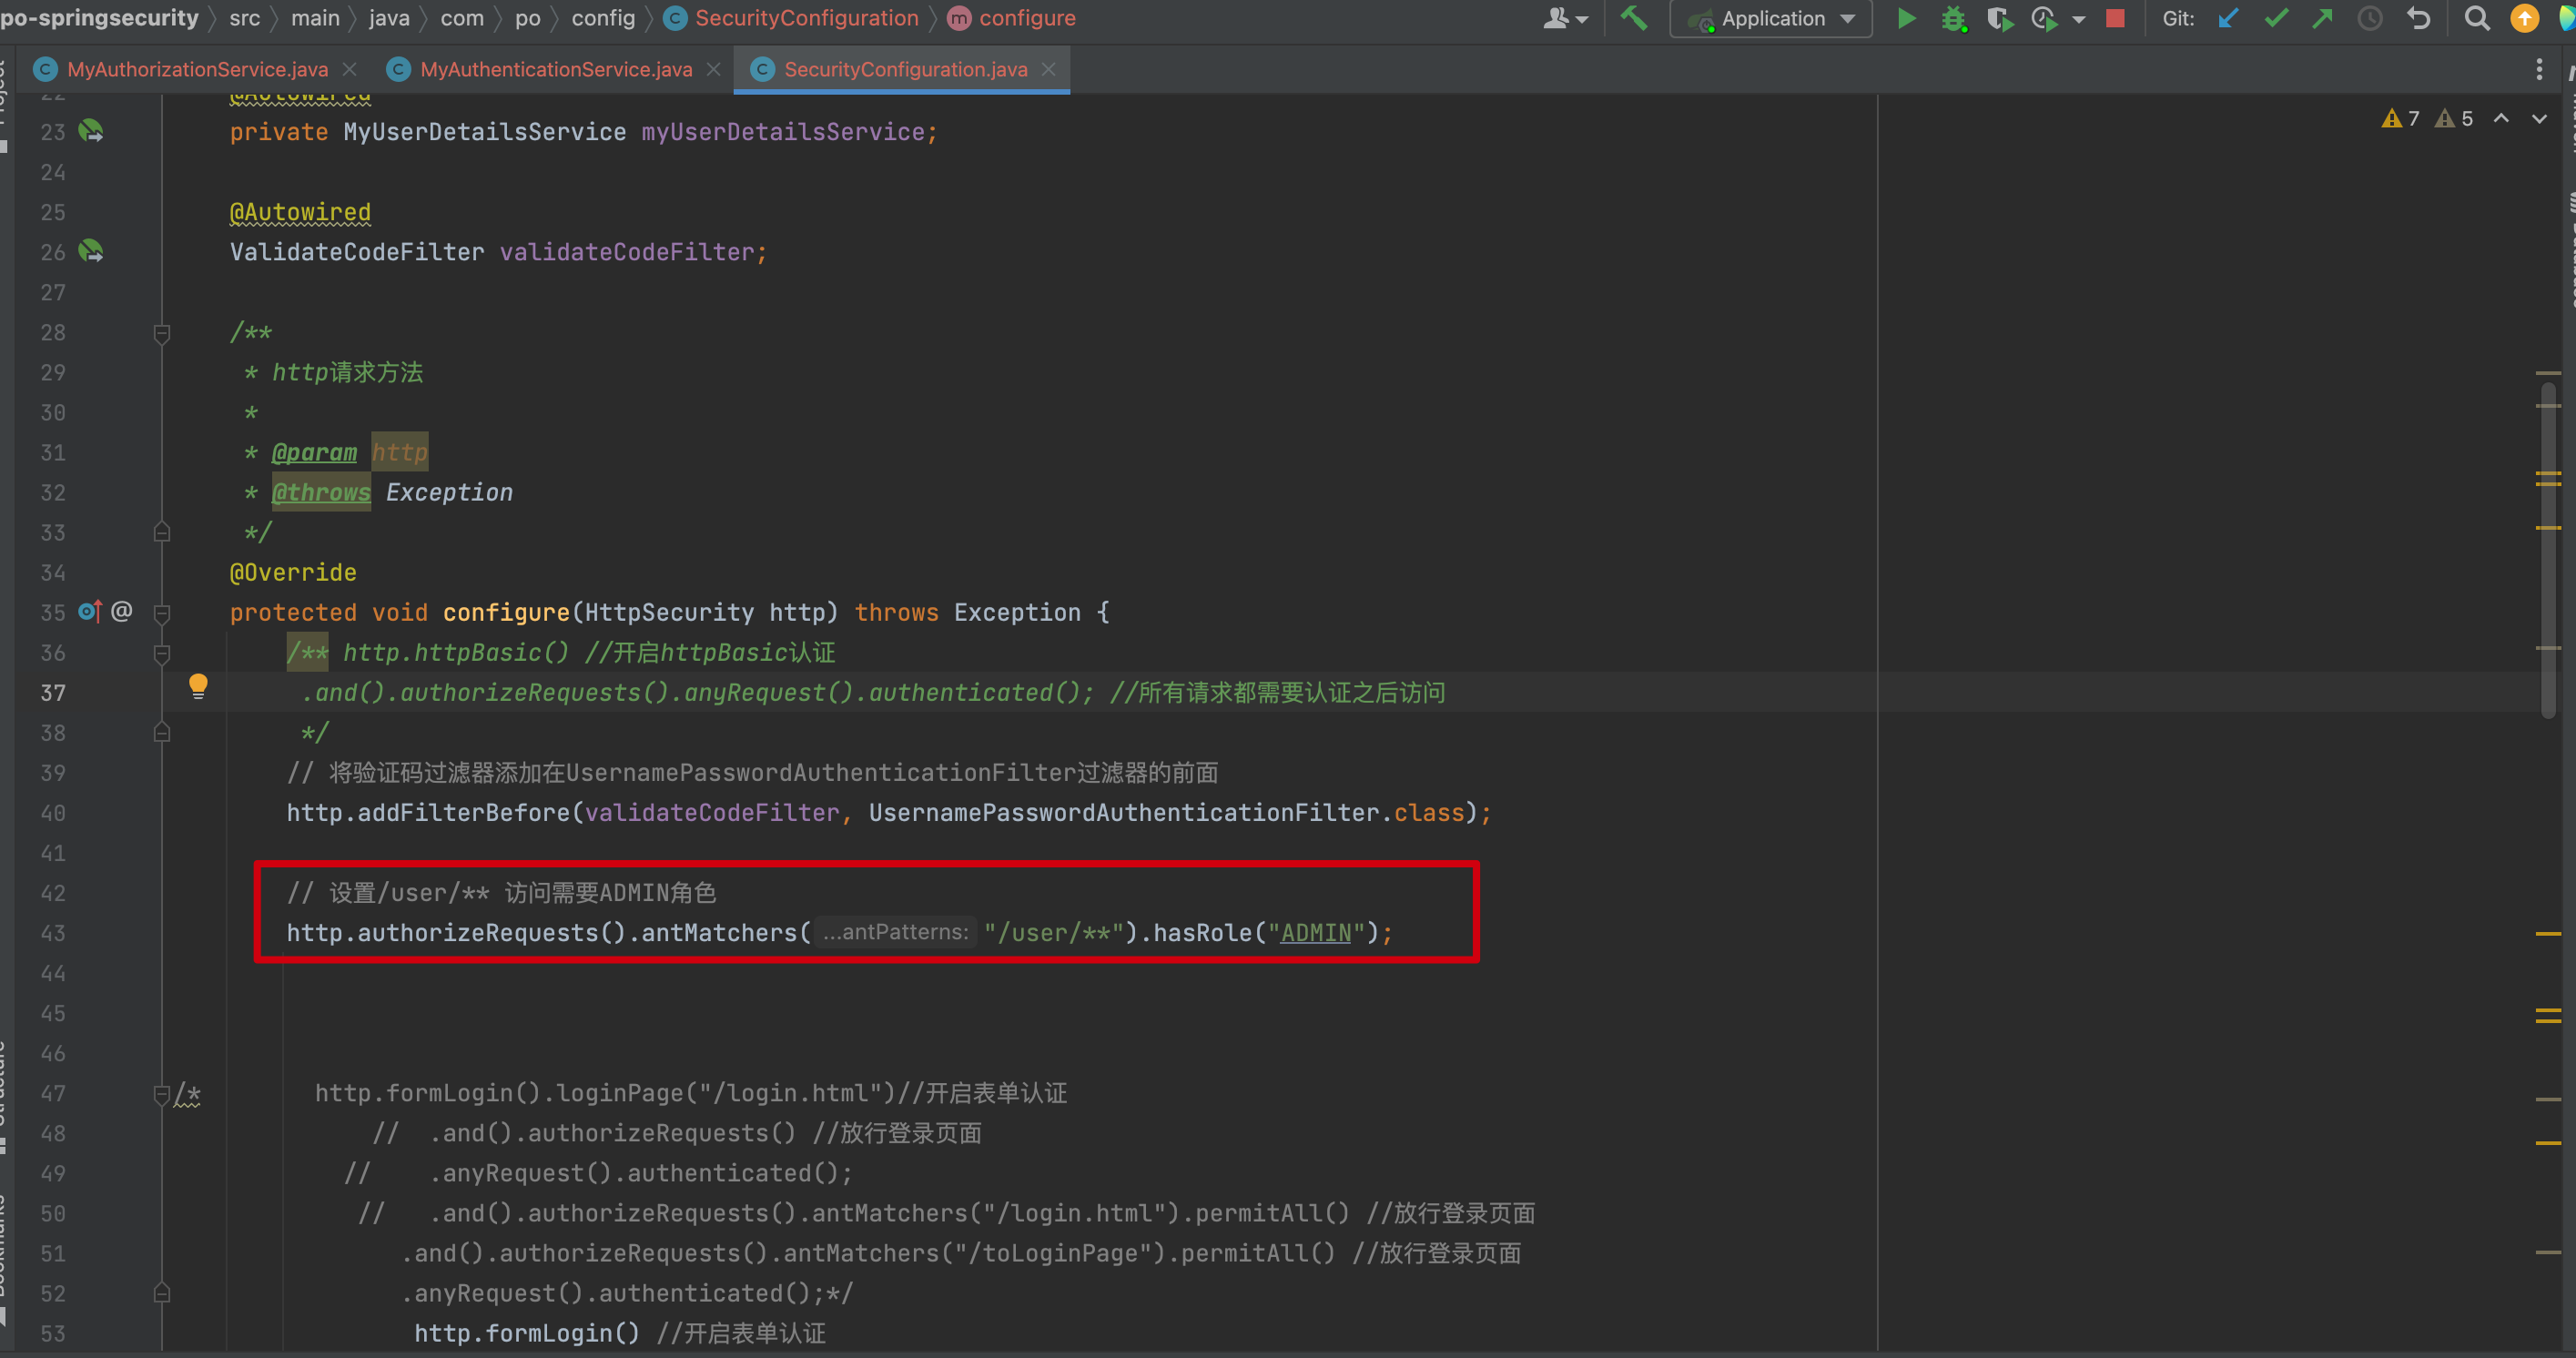Switch to MyAuthorizationService.java tab

click(x=197, y=69)
